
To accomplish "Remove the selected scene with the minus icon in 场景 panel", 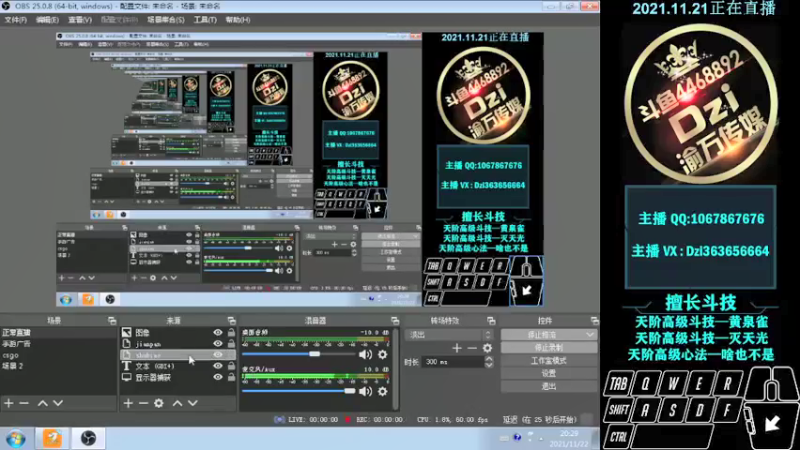I will (x=24, y=403).
